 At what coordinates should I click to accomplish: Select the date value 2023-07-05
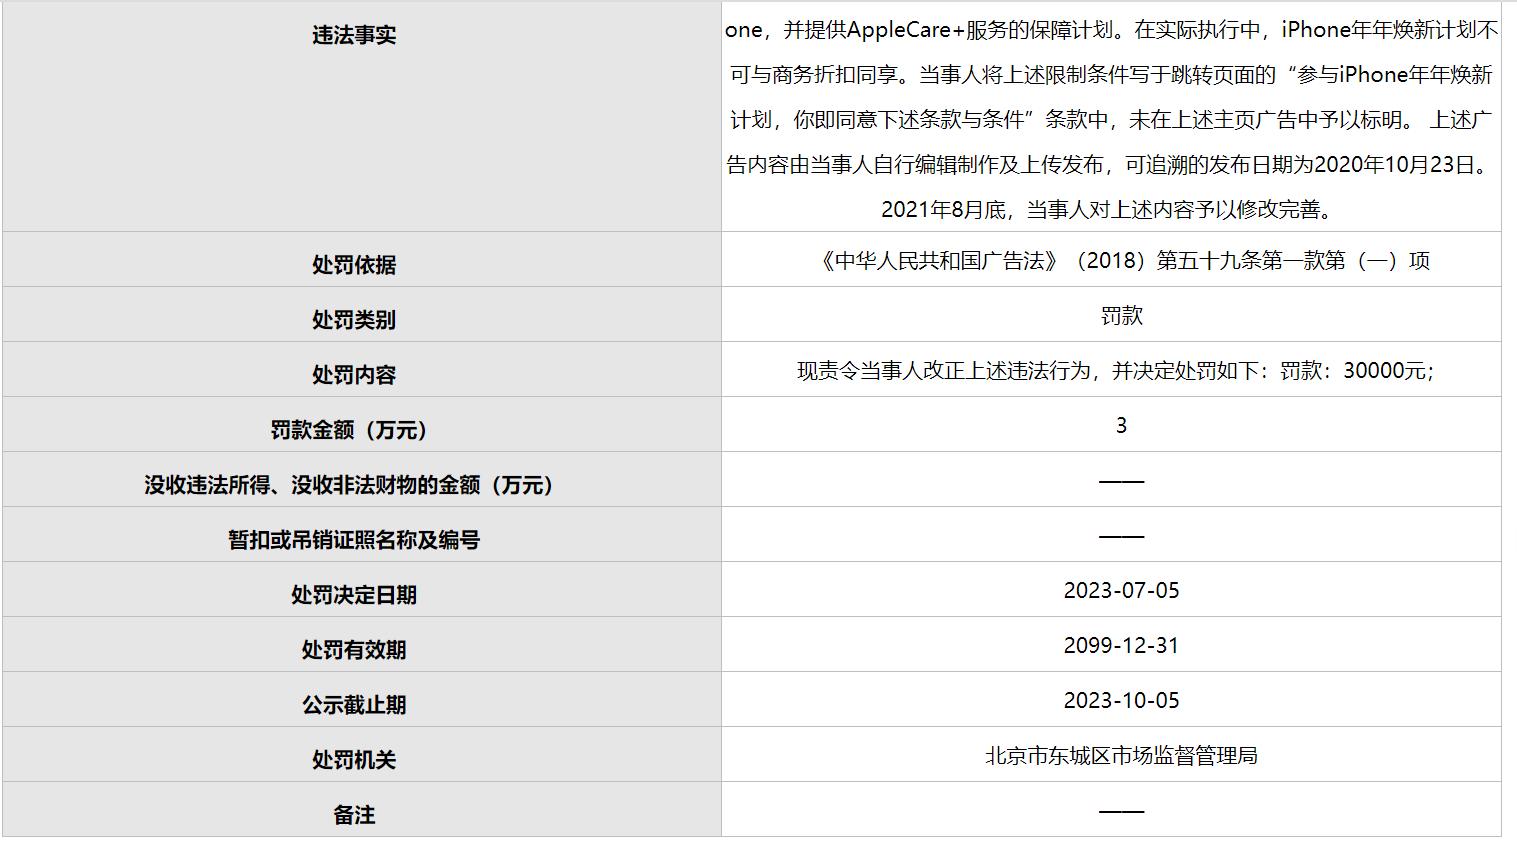(x=1120, y=590)
